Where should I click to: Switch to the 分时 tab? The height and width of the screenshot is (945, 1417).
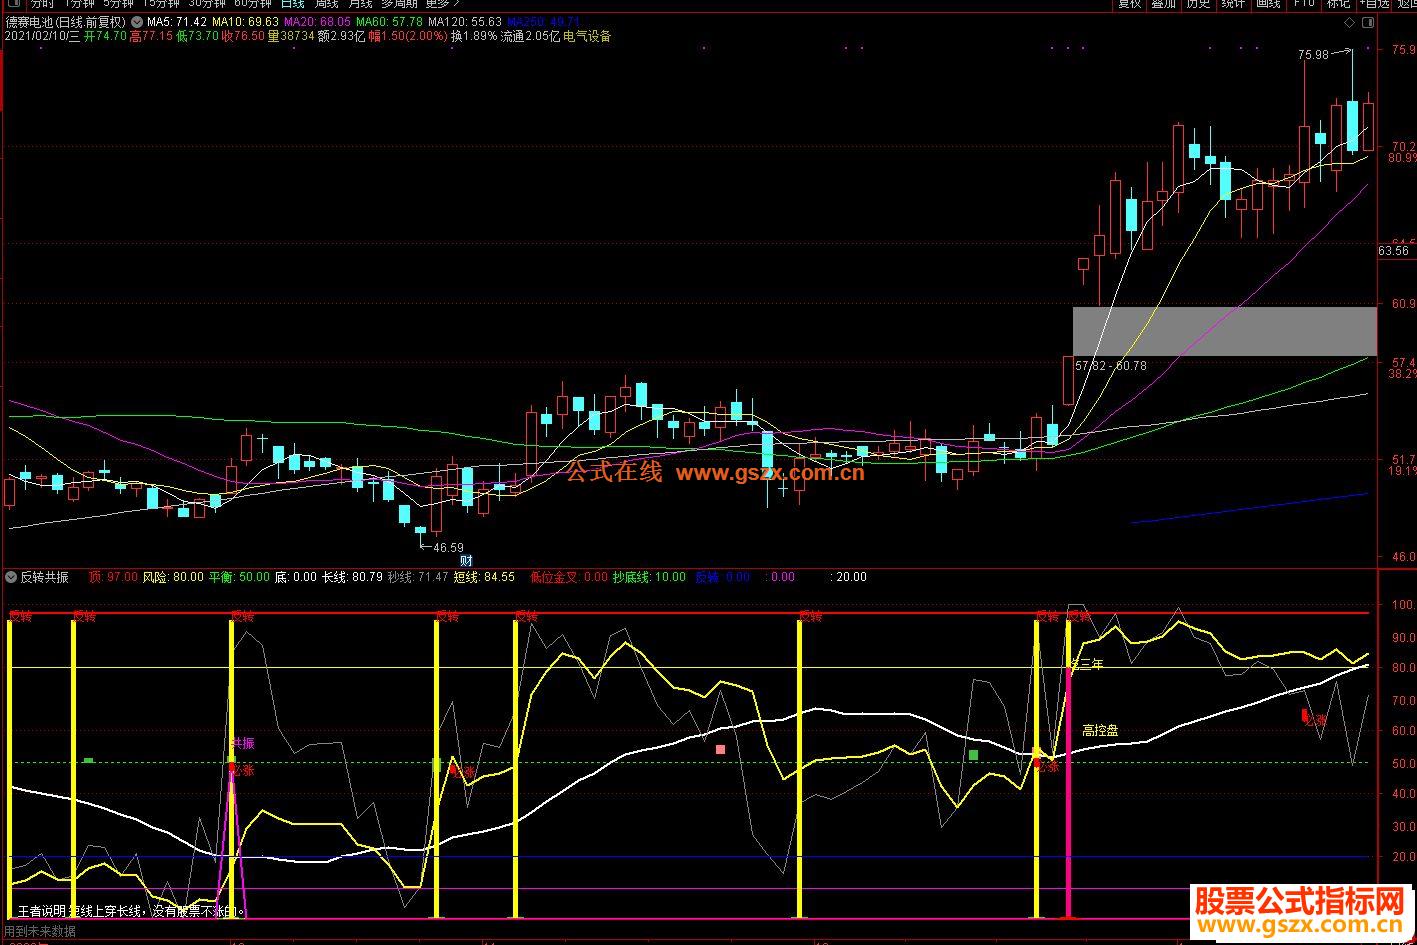(42, 3)
